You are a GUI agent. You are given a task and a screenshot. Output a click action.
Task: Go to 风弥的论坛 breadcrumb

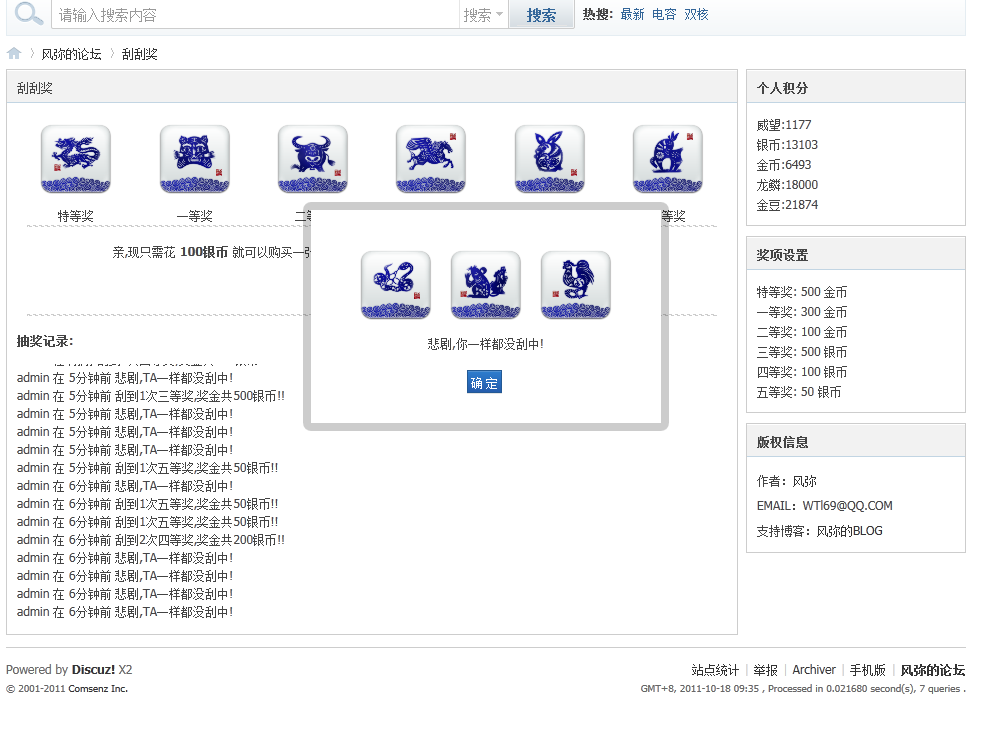tap(71, 54)
